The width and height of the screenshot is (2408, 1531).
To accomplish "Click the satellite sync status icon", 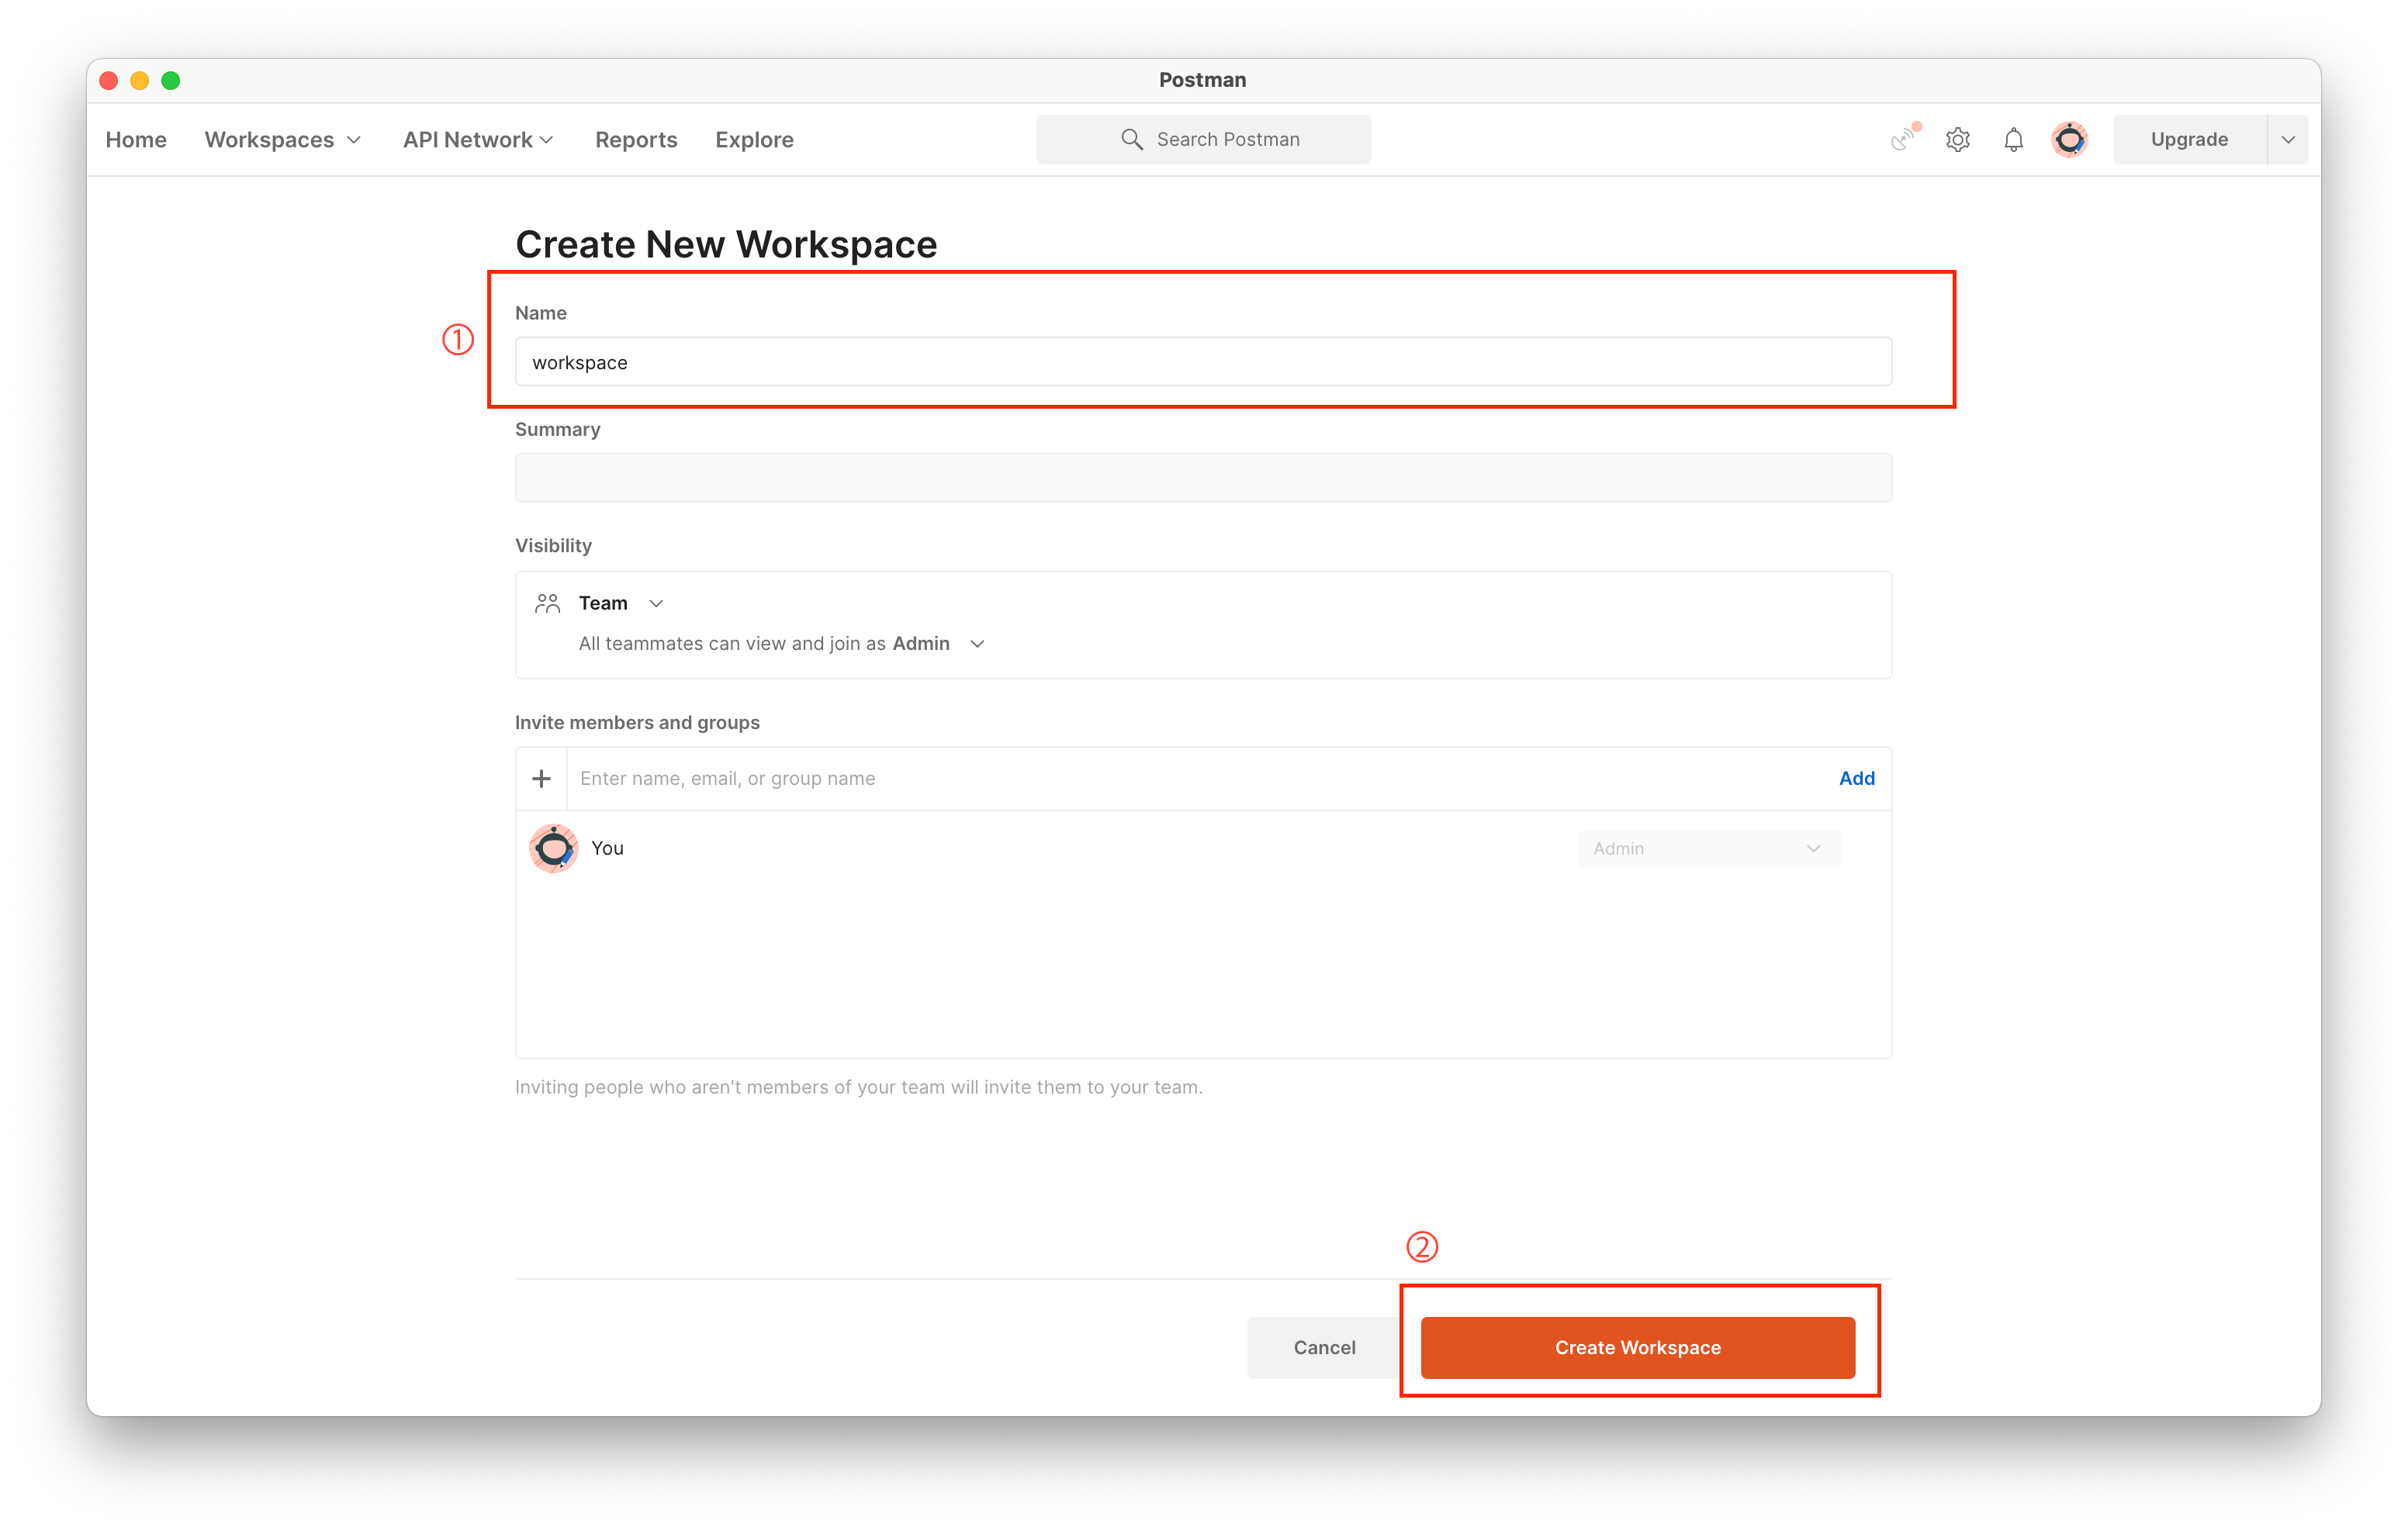I will (1903, 139).
